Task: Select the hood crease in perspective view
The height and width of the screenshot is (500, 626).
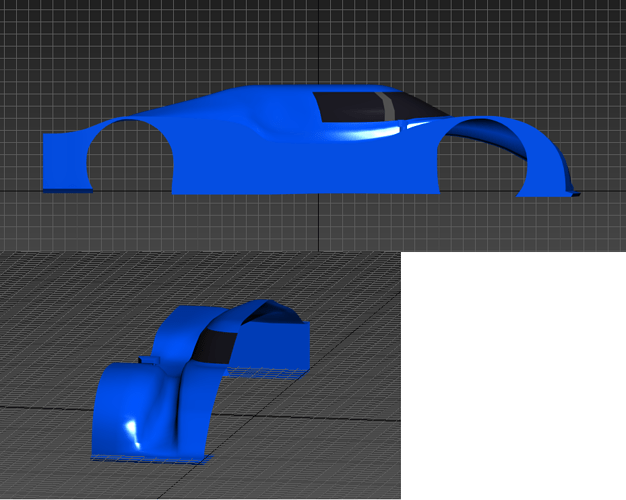Action: click(182, 400)
